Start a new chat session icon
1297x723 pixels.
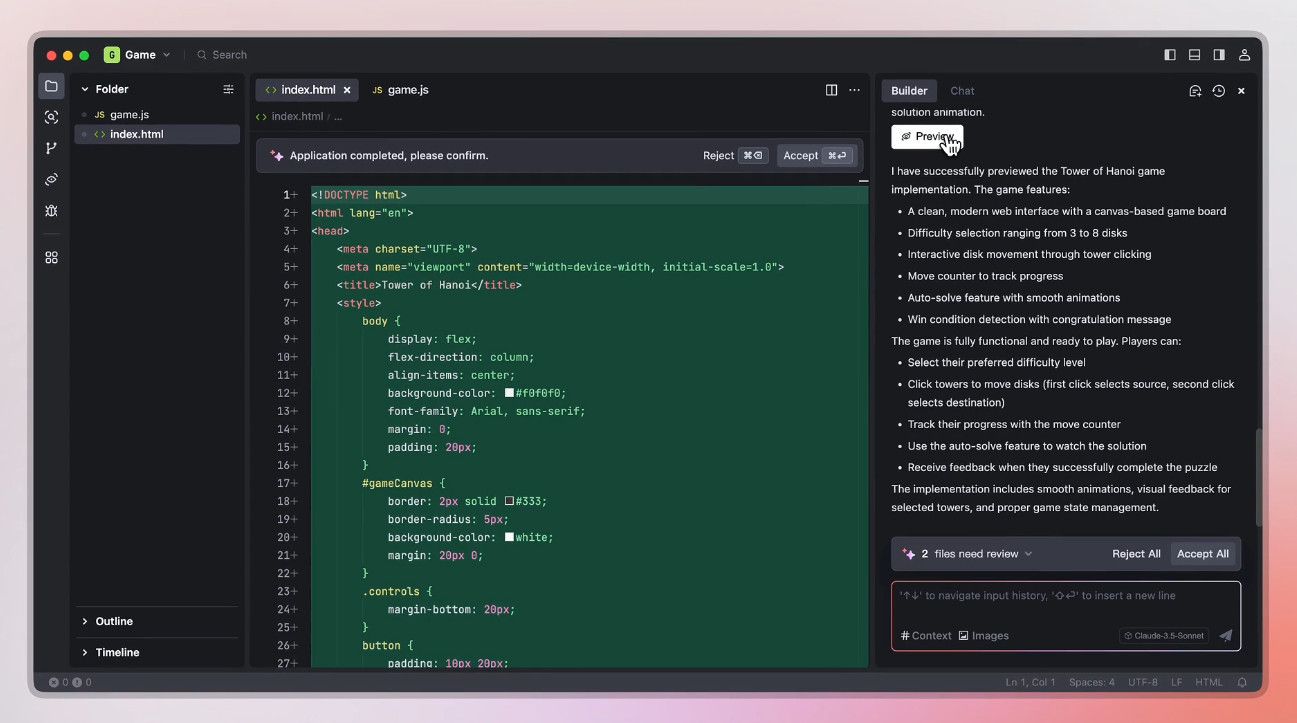(1195, 91)
